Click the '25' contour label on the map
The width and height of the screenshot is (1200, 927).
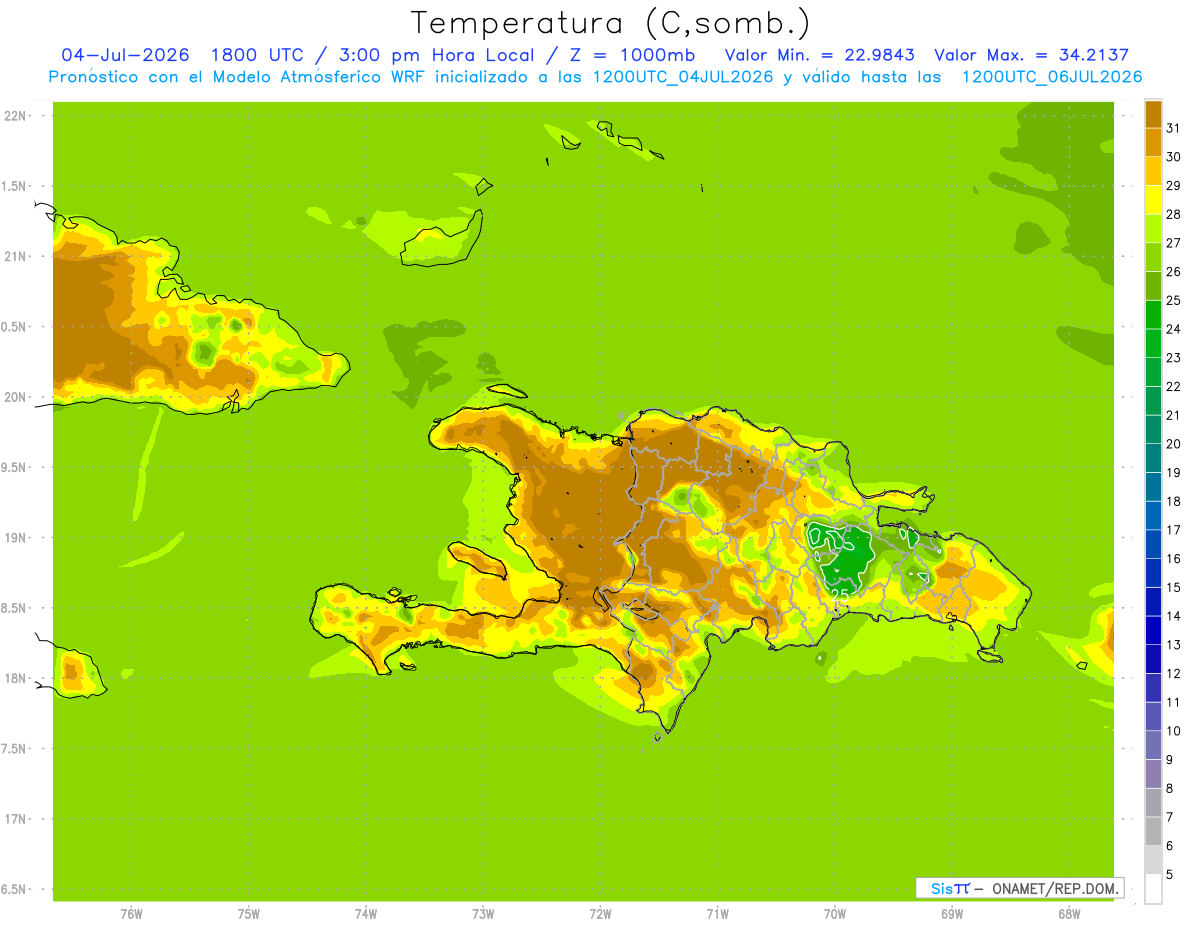click(841, 594)
